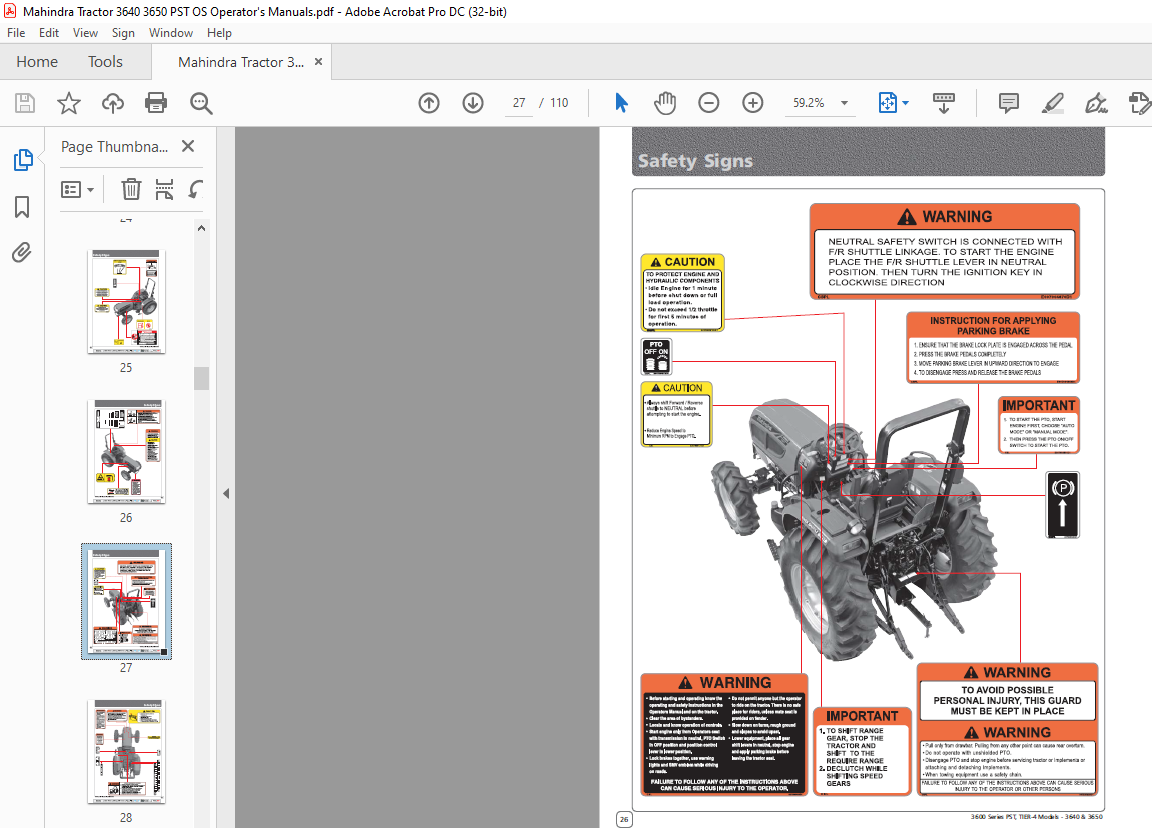Activate the Hand pan tool
This screenshot has height=828, width=1152.
tap(665, 103)
